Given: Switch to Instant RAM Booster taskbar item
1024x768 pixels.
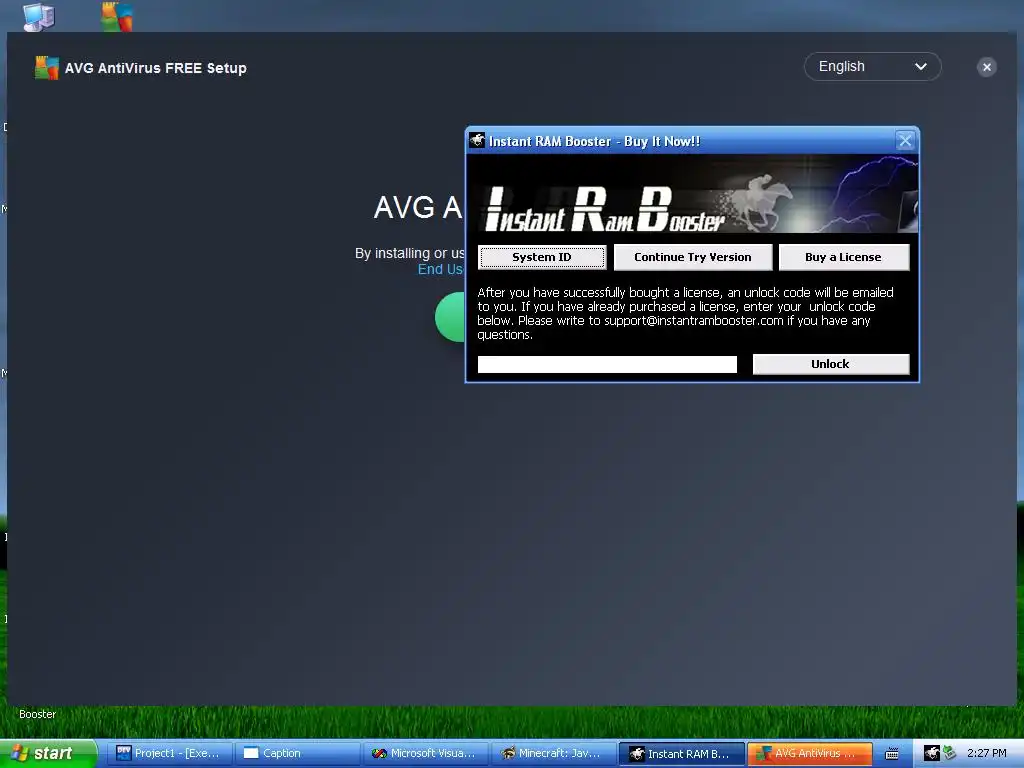Looking at the screenshot, I should click(680, 754).
